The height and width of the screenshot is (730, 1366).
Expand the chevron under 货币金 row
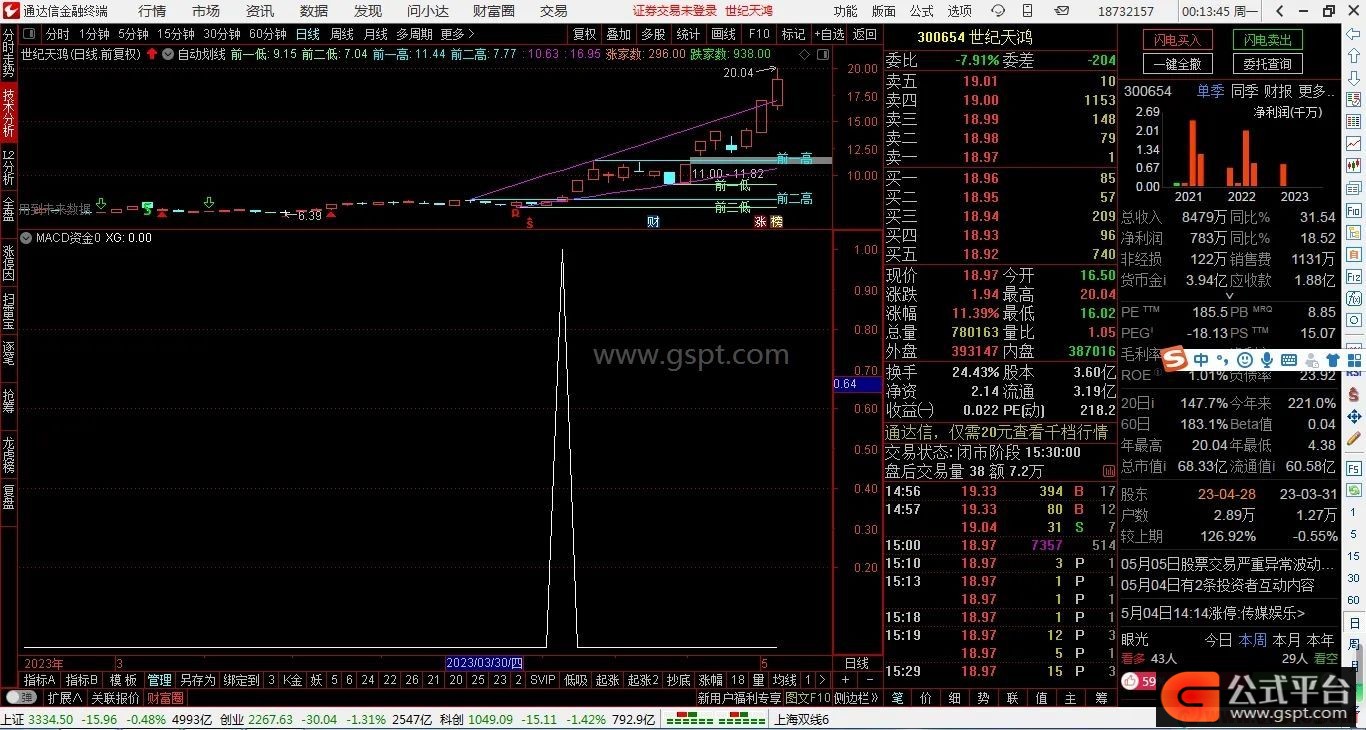(1229, 295)
